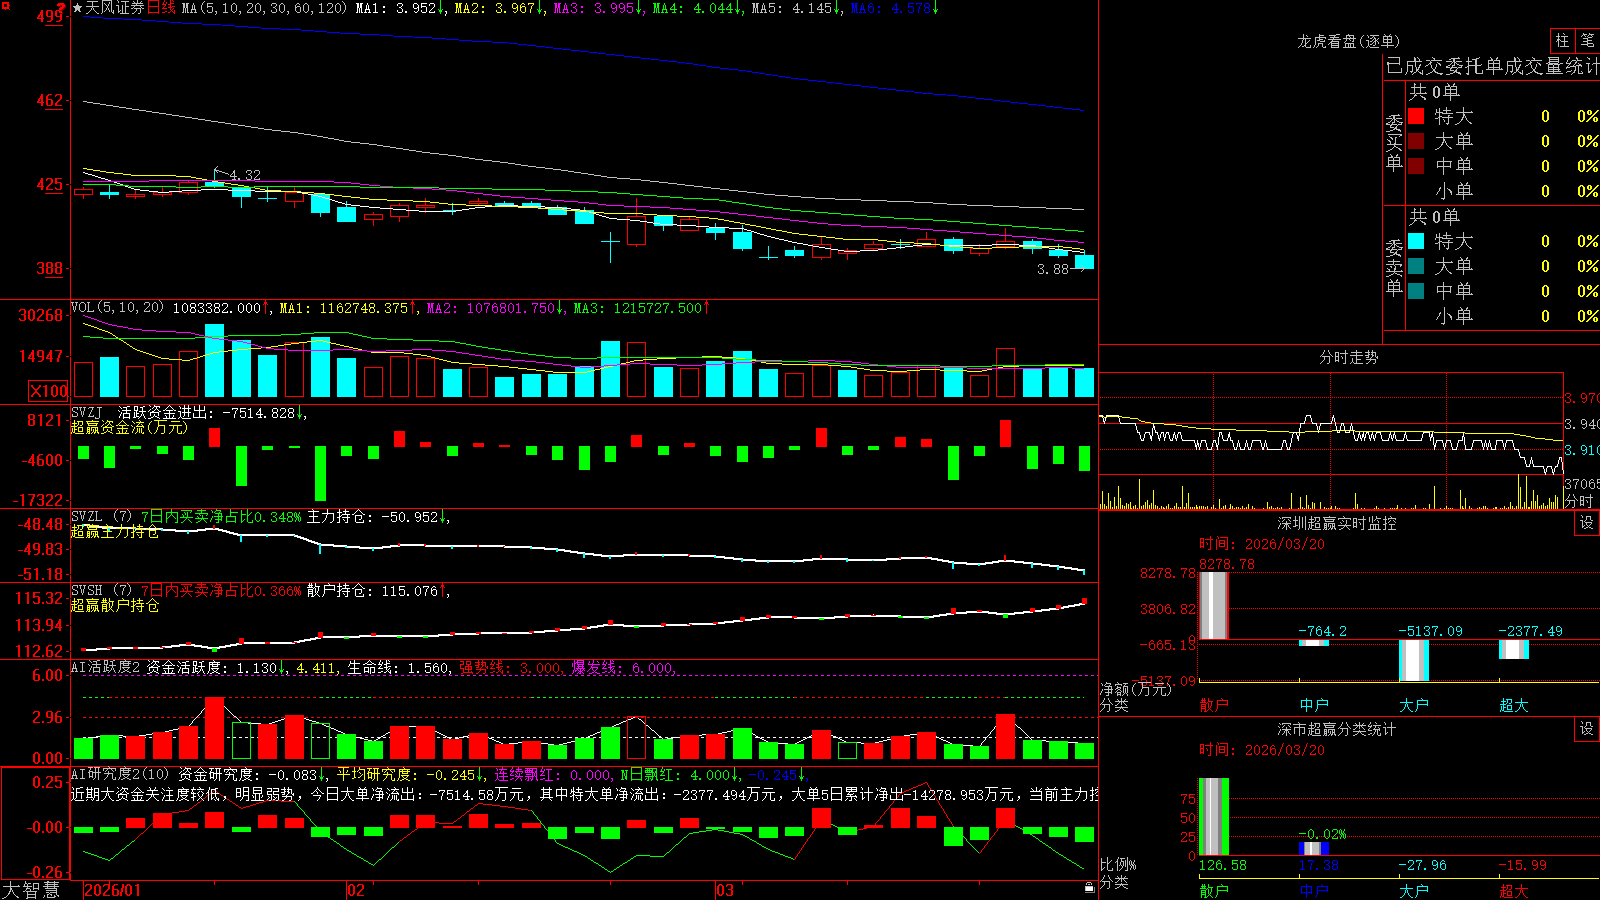Viewport: 1600px width, 900px height.
Task: Click the AI活跃度2 indicator label
Action: pos(106,667)
